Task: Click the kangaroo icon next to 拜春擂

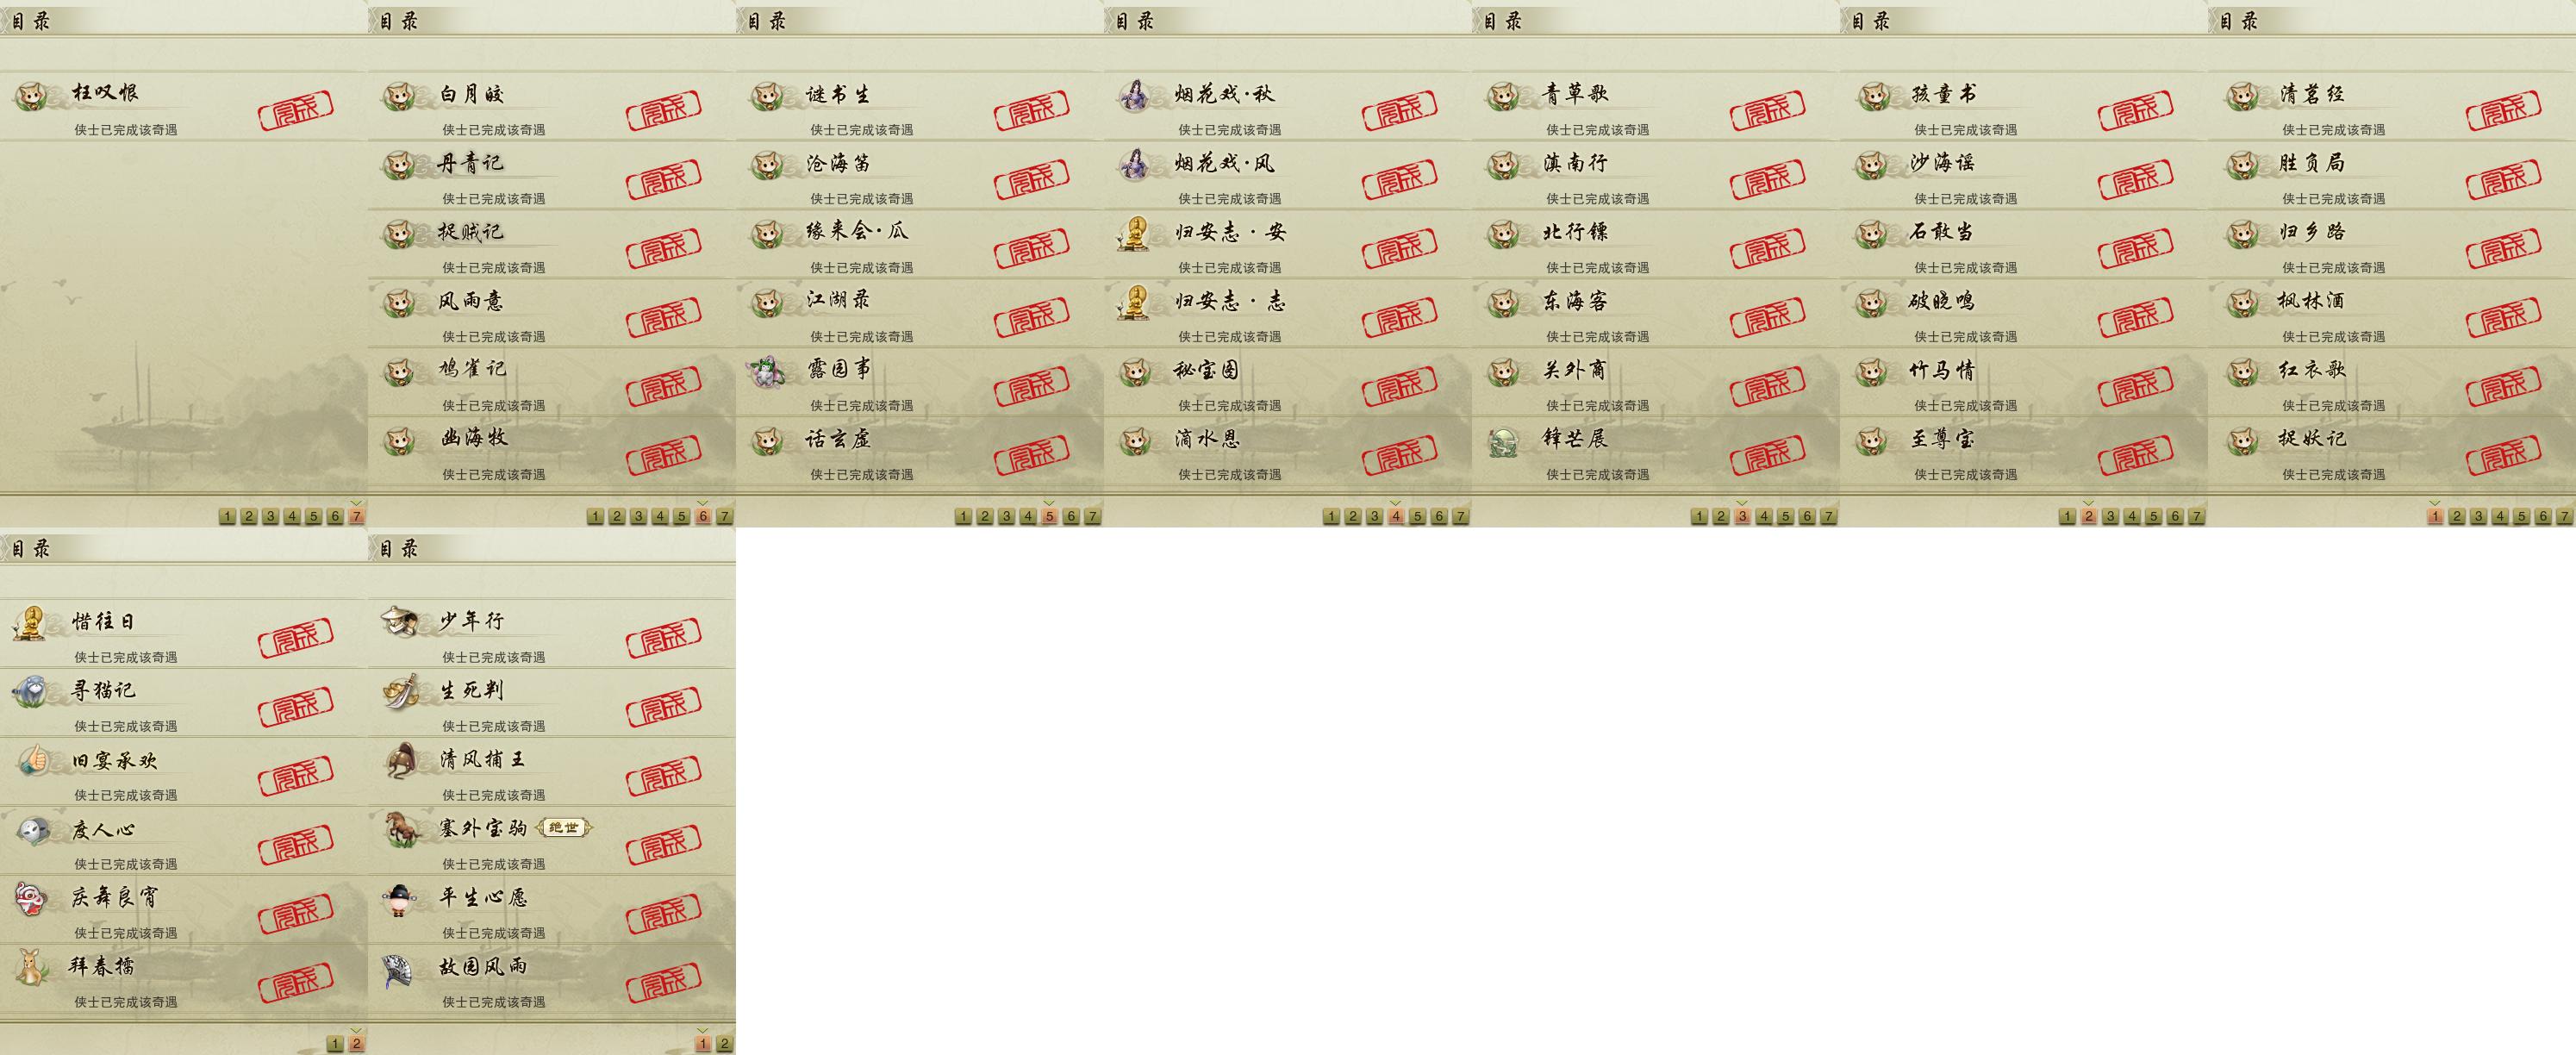Action: (x=32, y=967)
